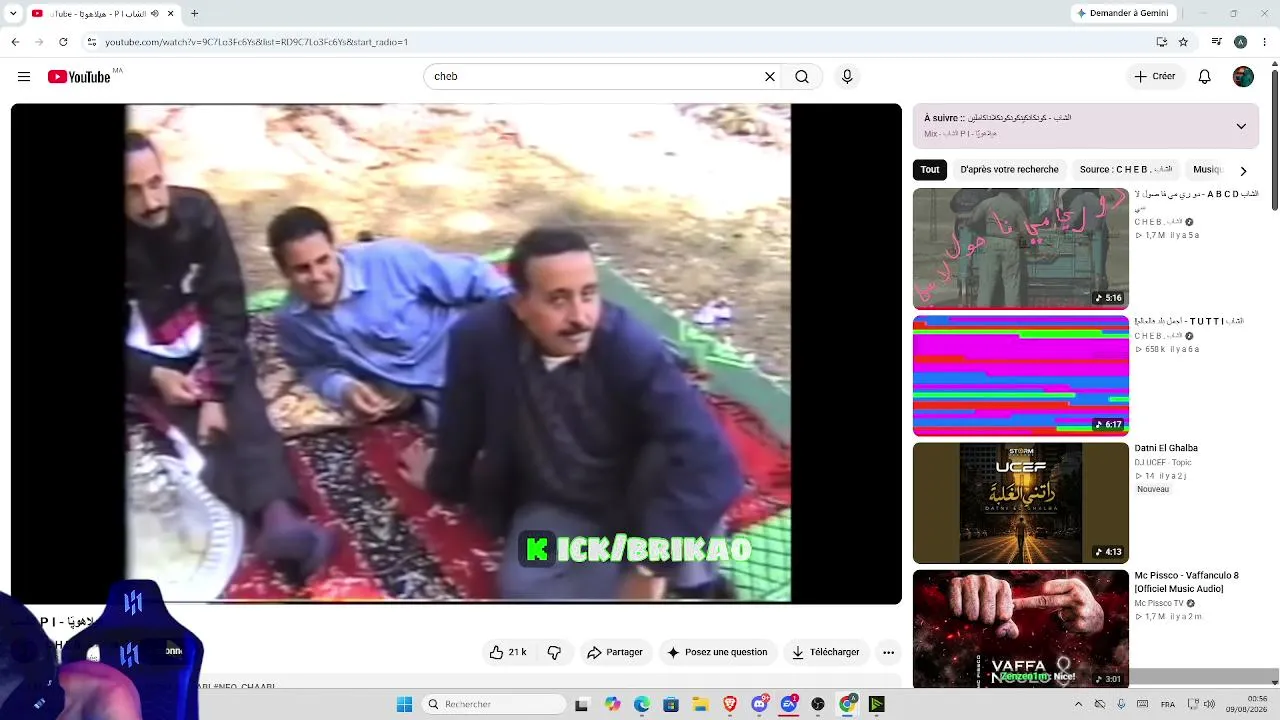Clear the search query with the X

pos(770,77)
